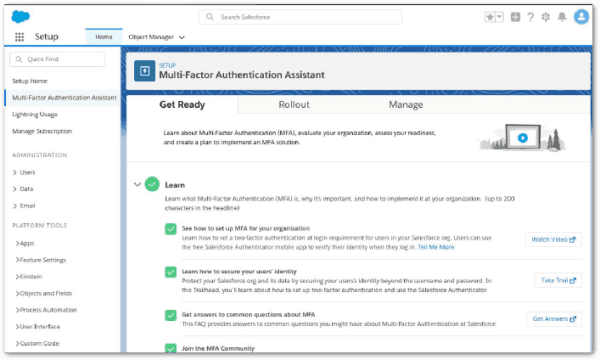Select the Object Manager tab
The image size is (600, 360).
pyautogui.click(x=151, y=37)
